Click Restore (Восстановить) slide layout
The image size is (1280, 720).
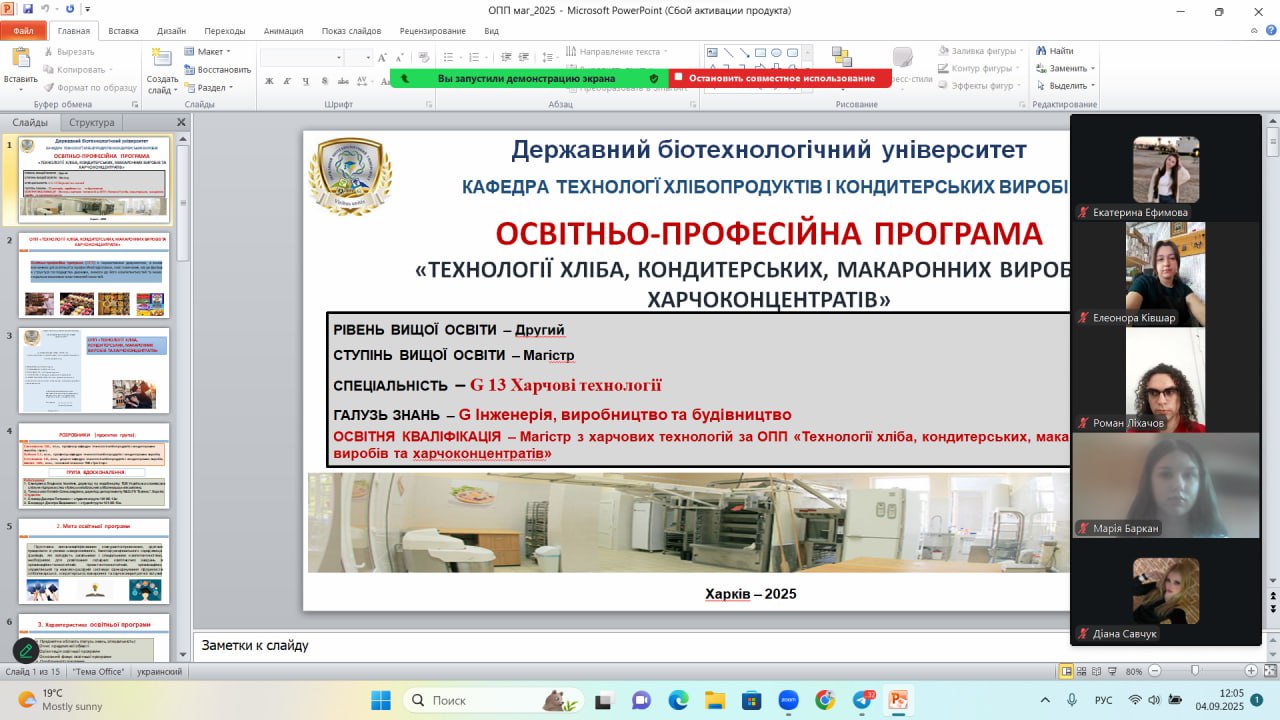[x=217, y=70]
